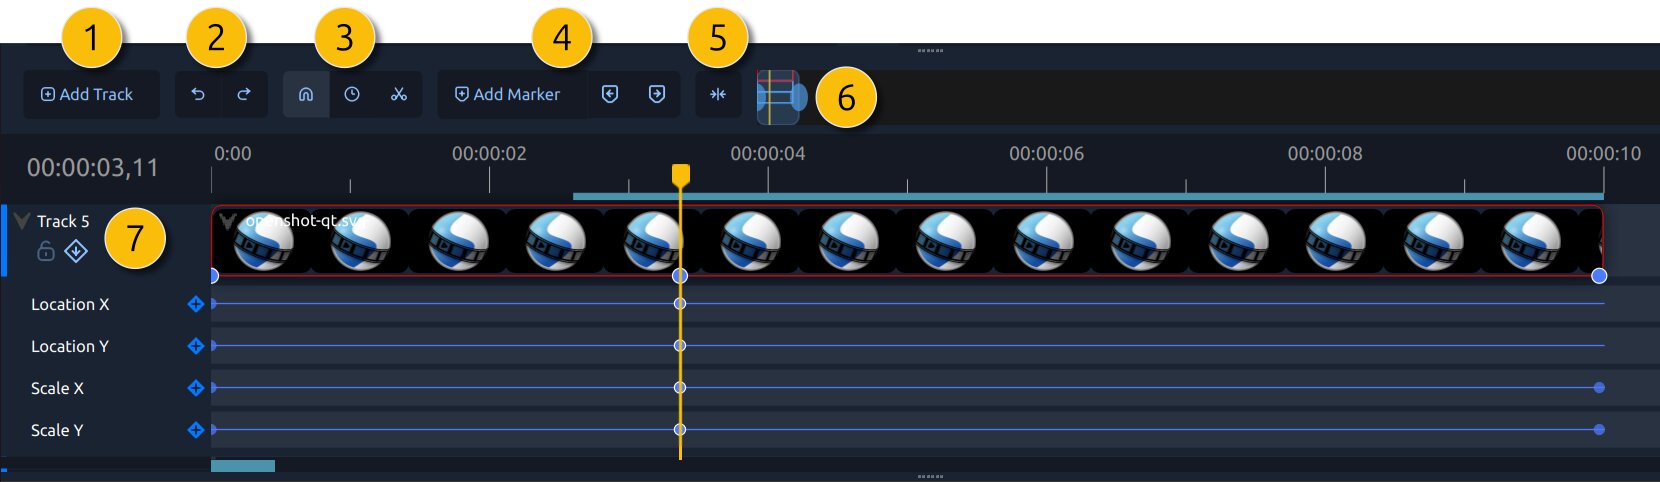The height and width of the screenshot is (482, 1660).
Task: Select the Scale X end keyframe point
Action: point(1599,387)
